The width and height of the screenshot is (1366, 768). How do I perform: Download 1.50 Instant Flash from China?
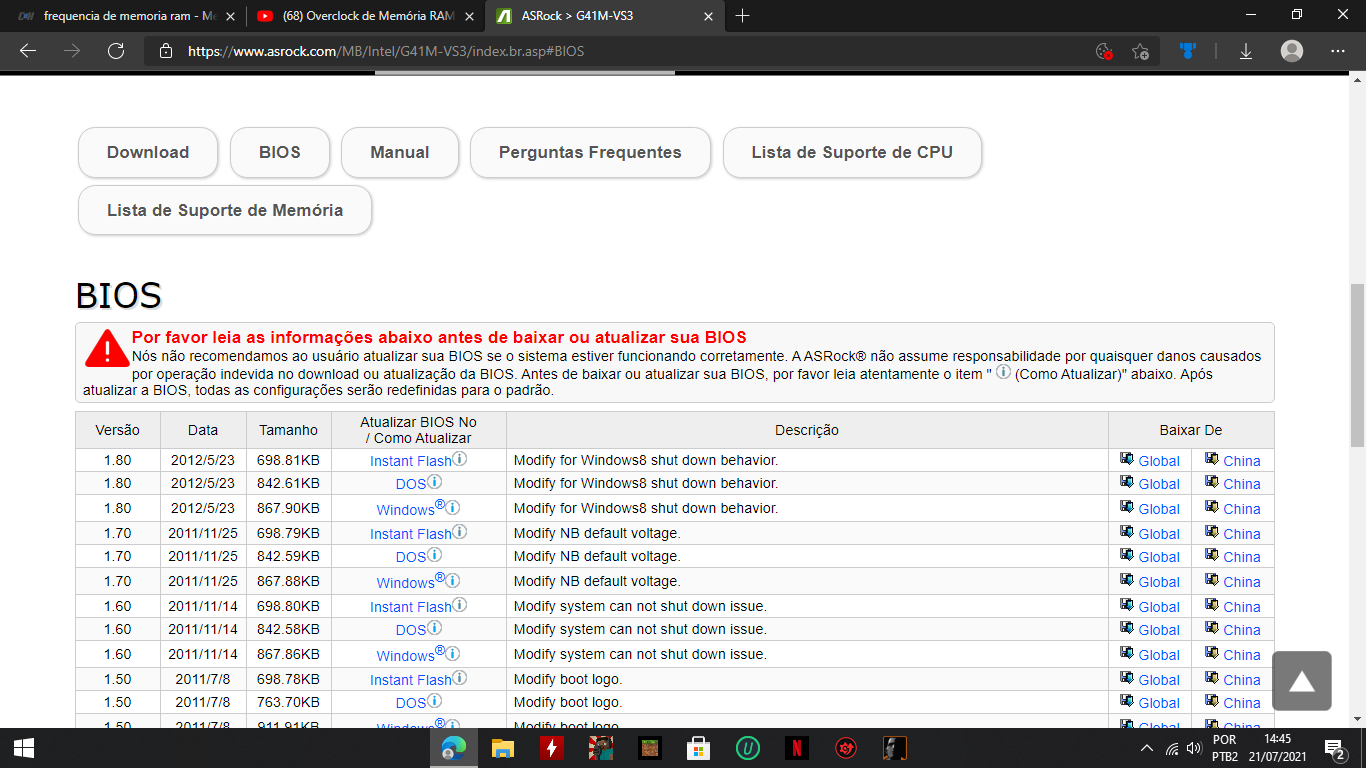(x=1242, y=680)
